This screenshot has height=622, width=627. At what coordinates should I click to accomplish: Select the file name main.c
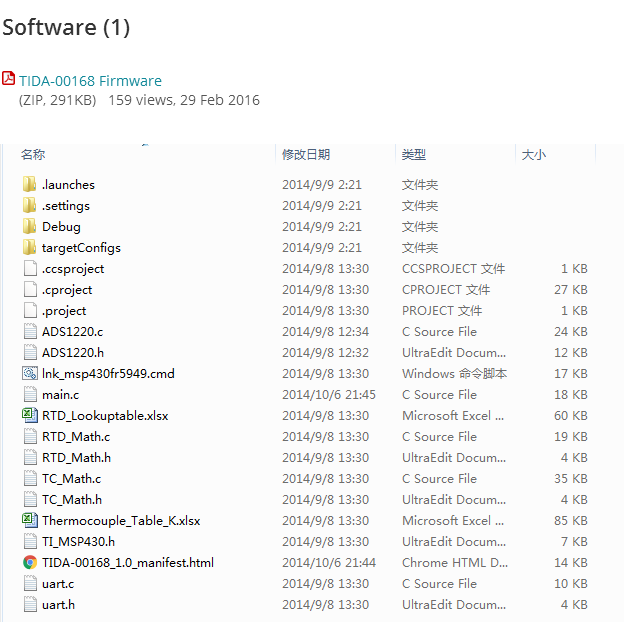point(60,394)
